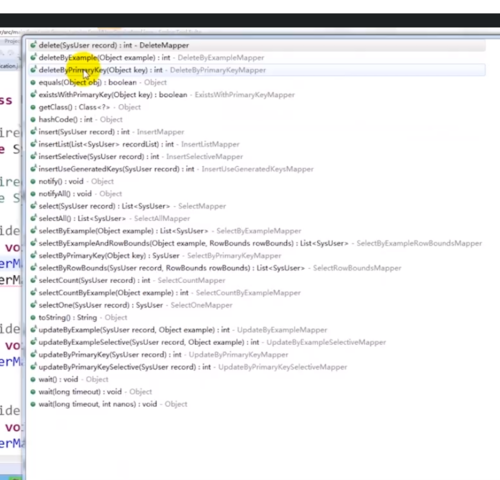
Task: Select updateByExampleSelective method proposal
Action: (x=257, y=342)
